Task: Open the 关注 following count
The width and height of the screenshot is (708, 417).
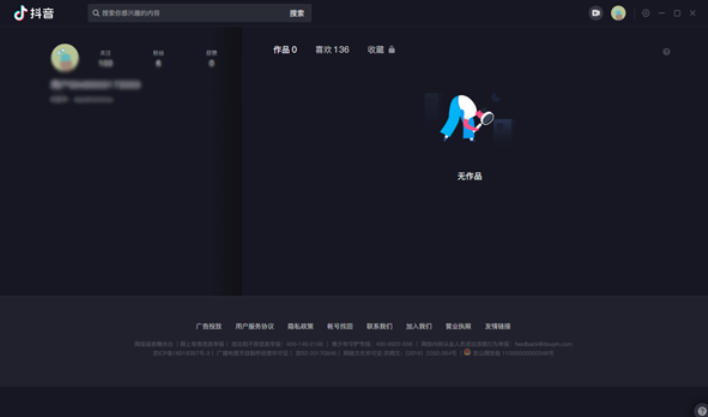Action: [x=105, y=59]
